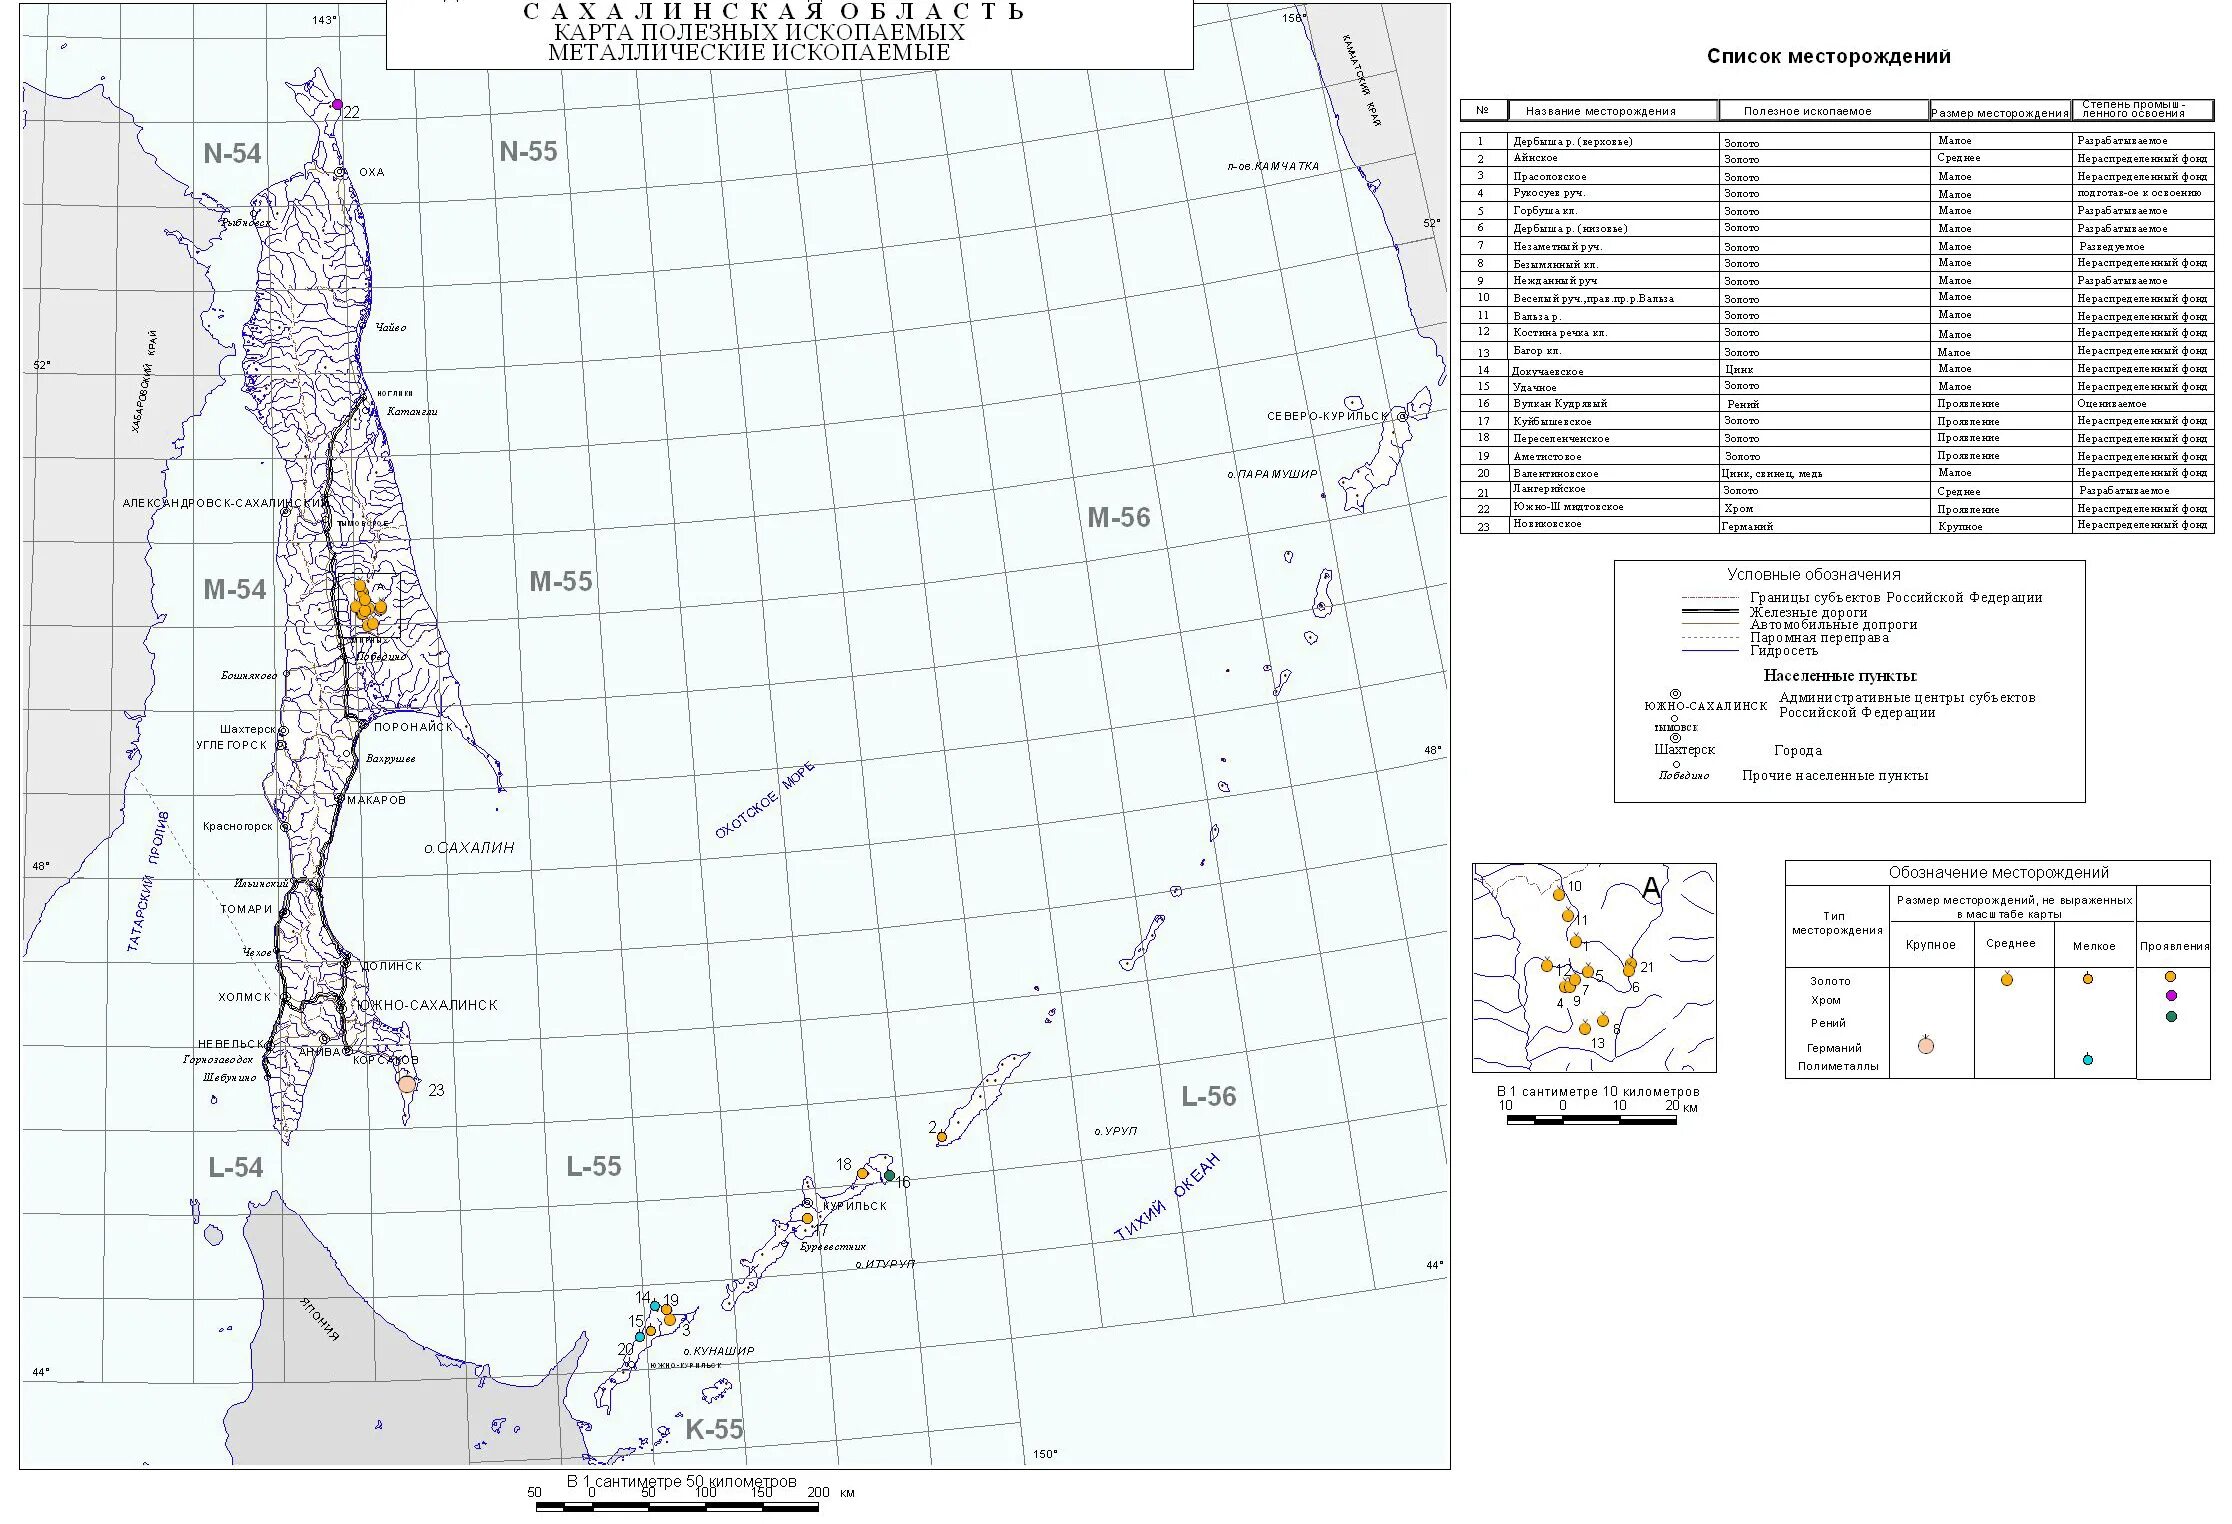The height and width of the screenshot is (1524, 2232).
Task: Click the purple chromium marker numbered 22
Action: 337,104
